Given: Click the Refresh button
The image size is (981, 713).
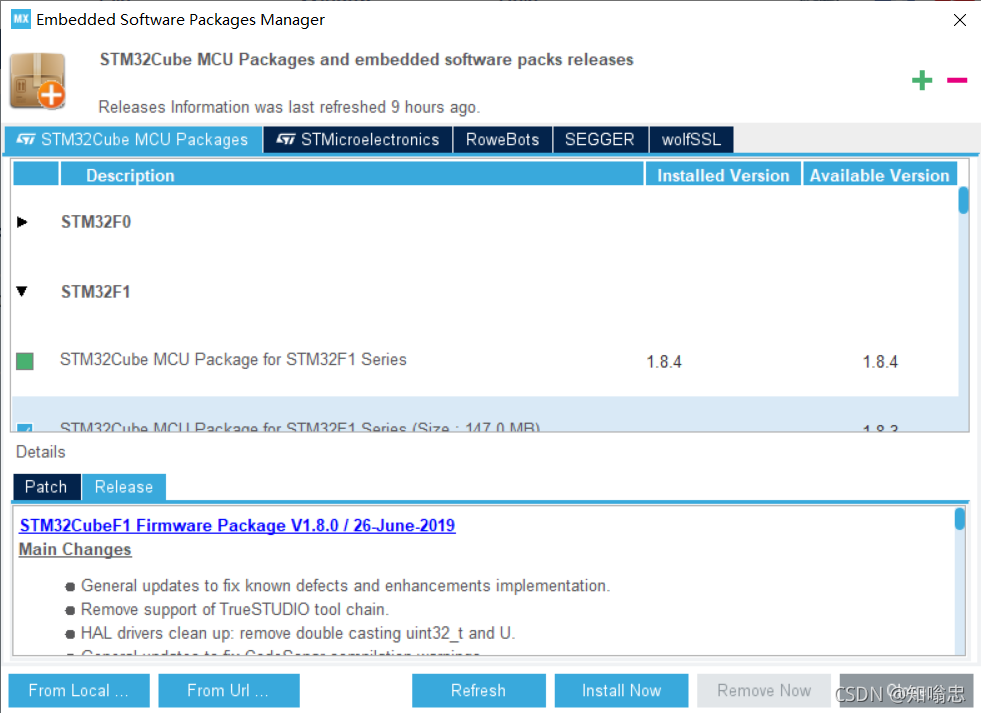Looking at the screenshot, I should [x=479, y=690].
